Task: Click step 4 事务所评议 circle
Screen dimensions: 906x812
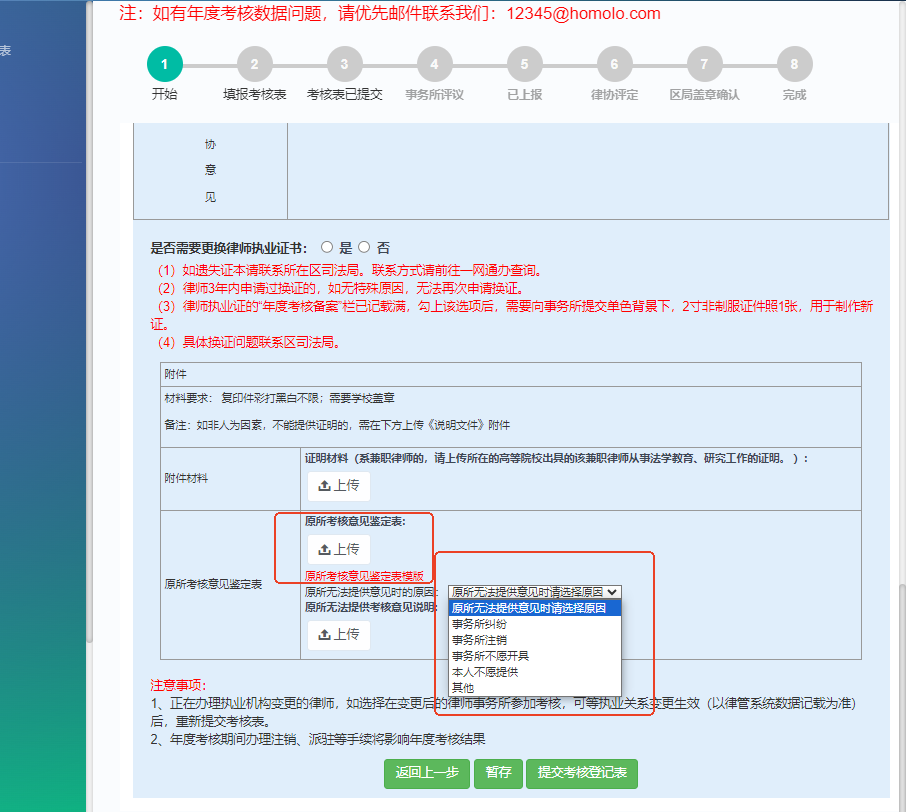Action: [x=434, y=65]
